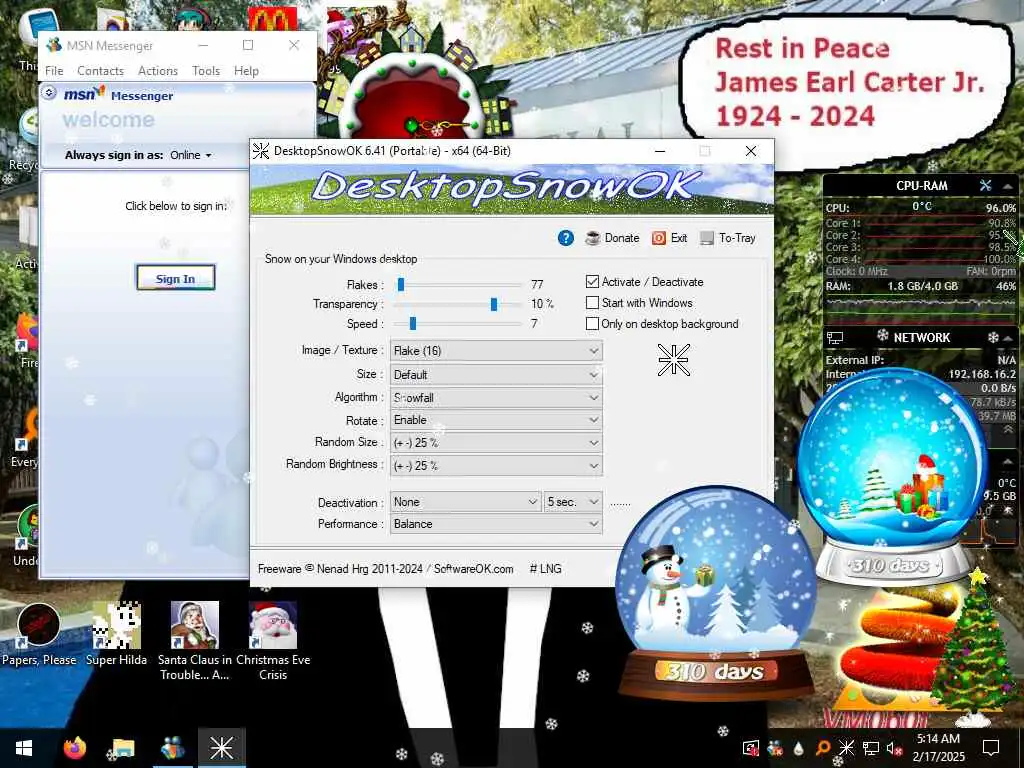Open File Explorer from the taskbar

click(x=123, y=748)
